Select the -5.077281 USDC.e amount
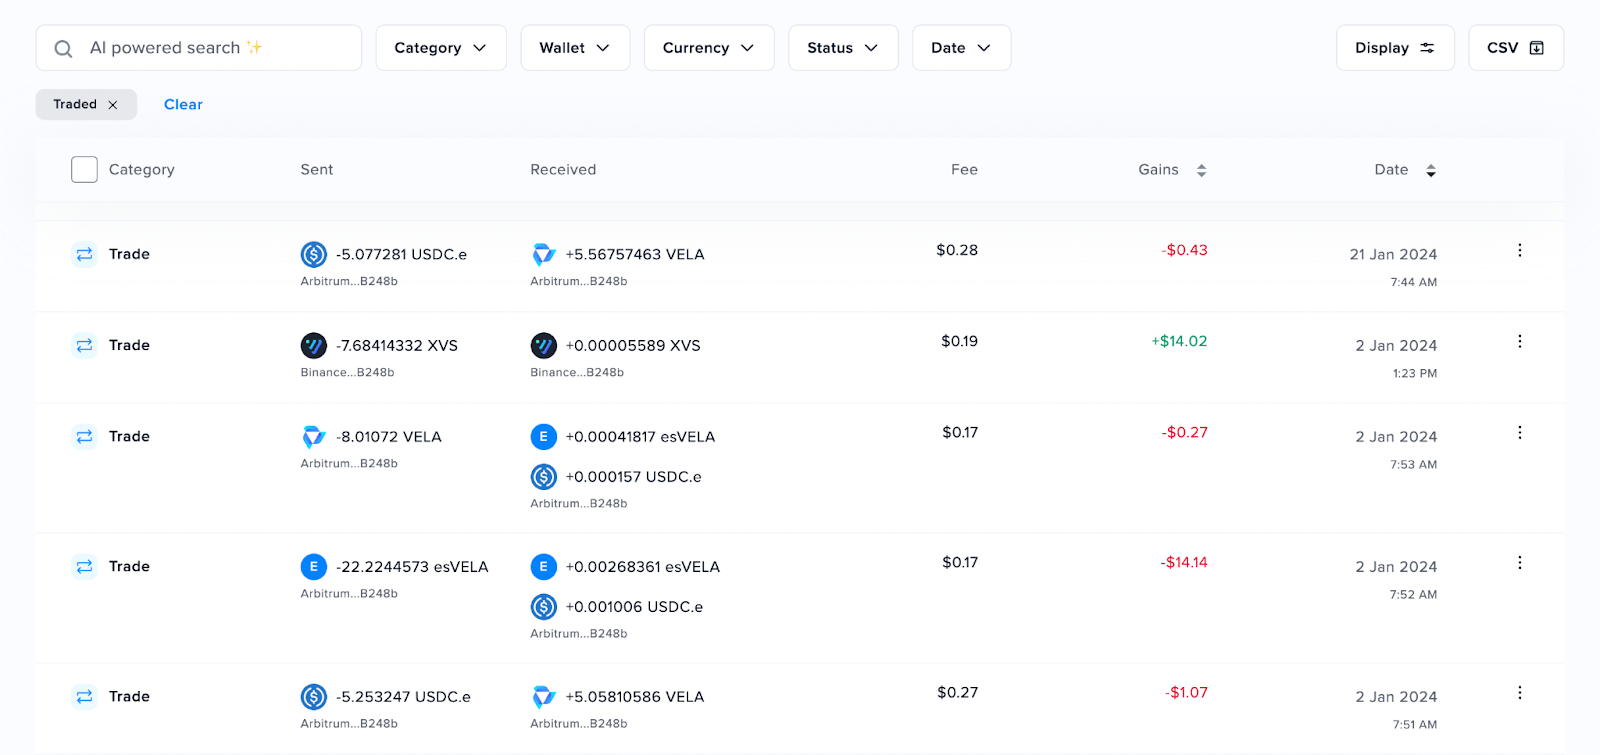 401,254
